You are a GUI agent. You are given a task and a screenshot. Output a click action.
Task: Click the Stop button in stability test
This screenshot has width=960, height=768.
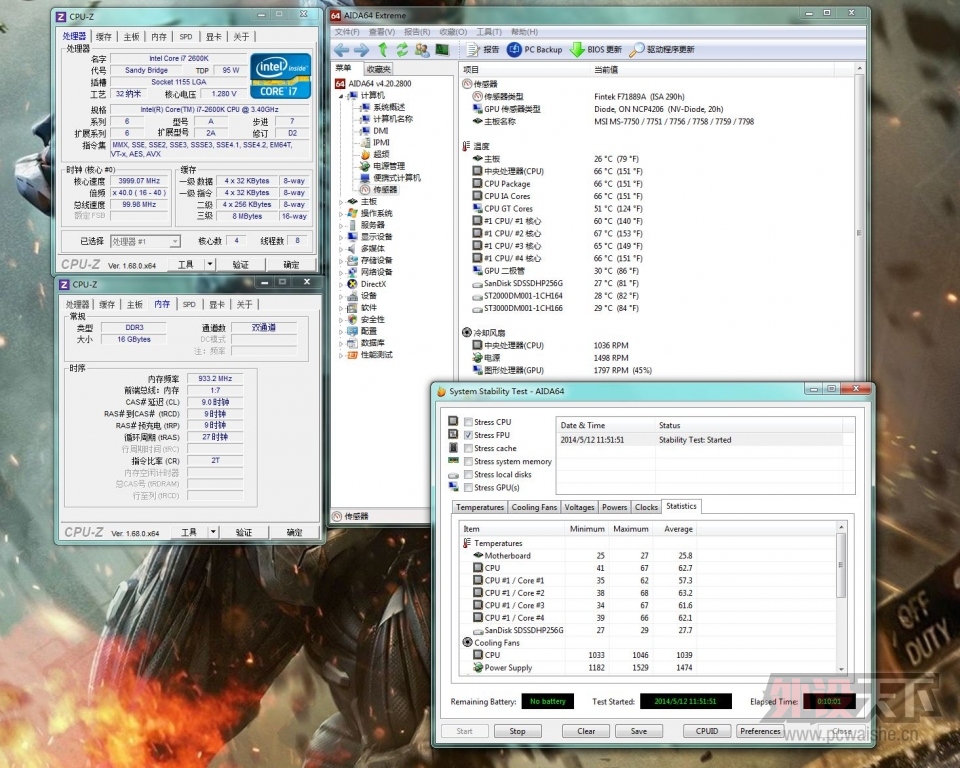(517, 731)
